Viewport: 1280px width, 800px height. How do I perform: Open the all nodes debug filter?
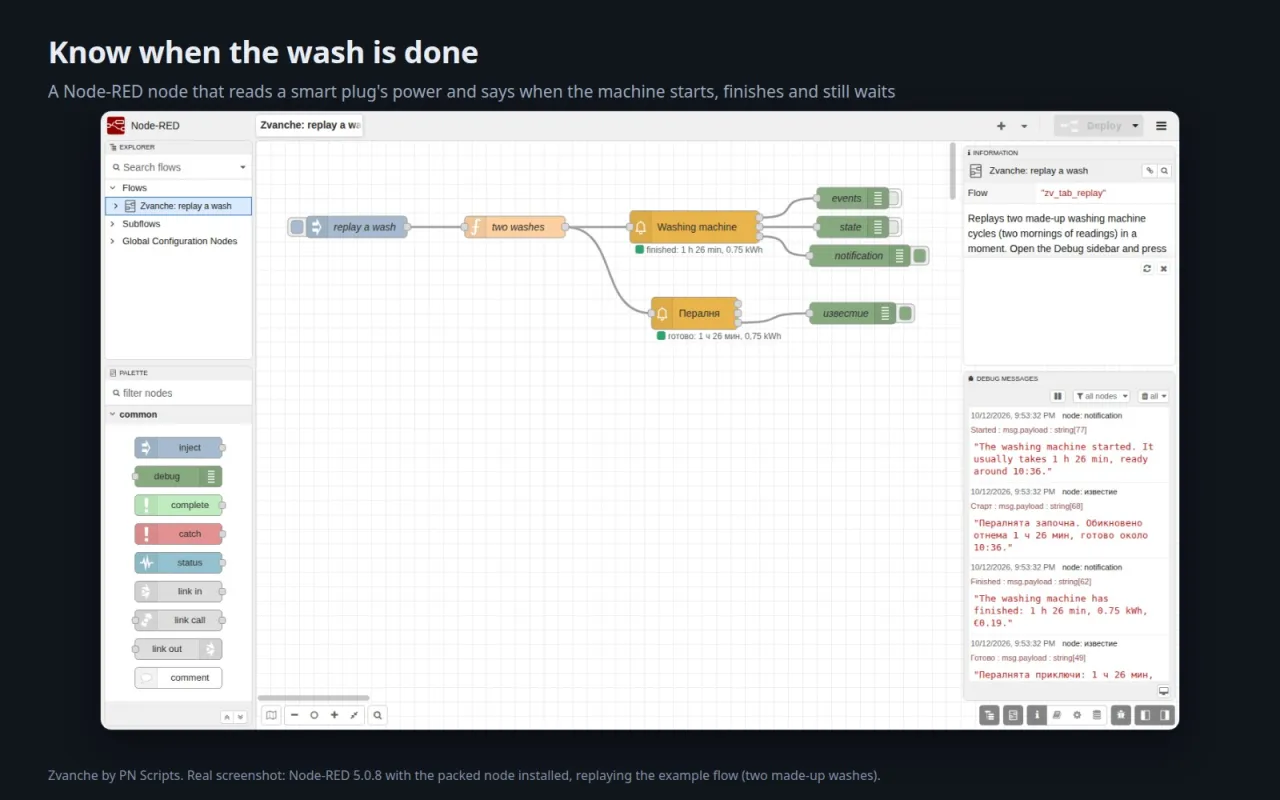tap(1101, 396)
